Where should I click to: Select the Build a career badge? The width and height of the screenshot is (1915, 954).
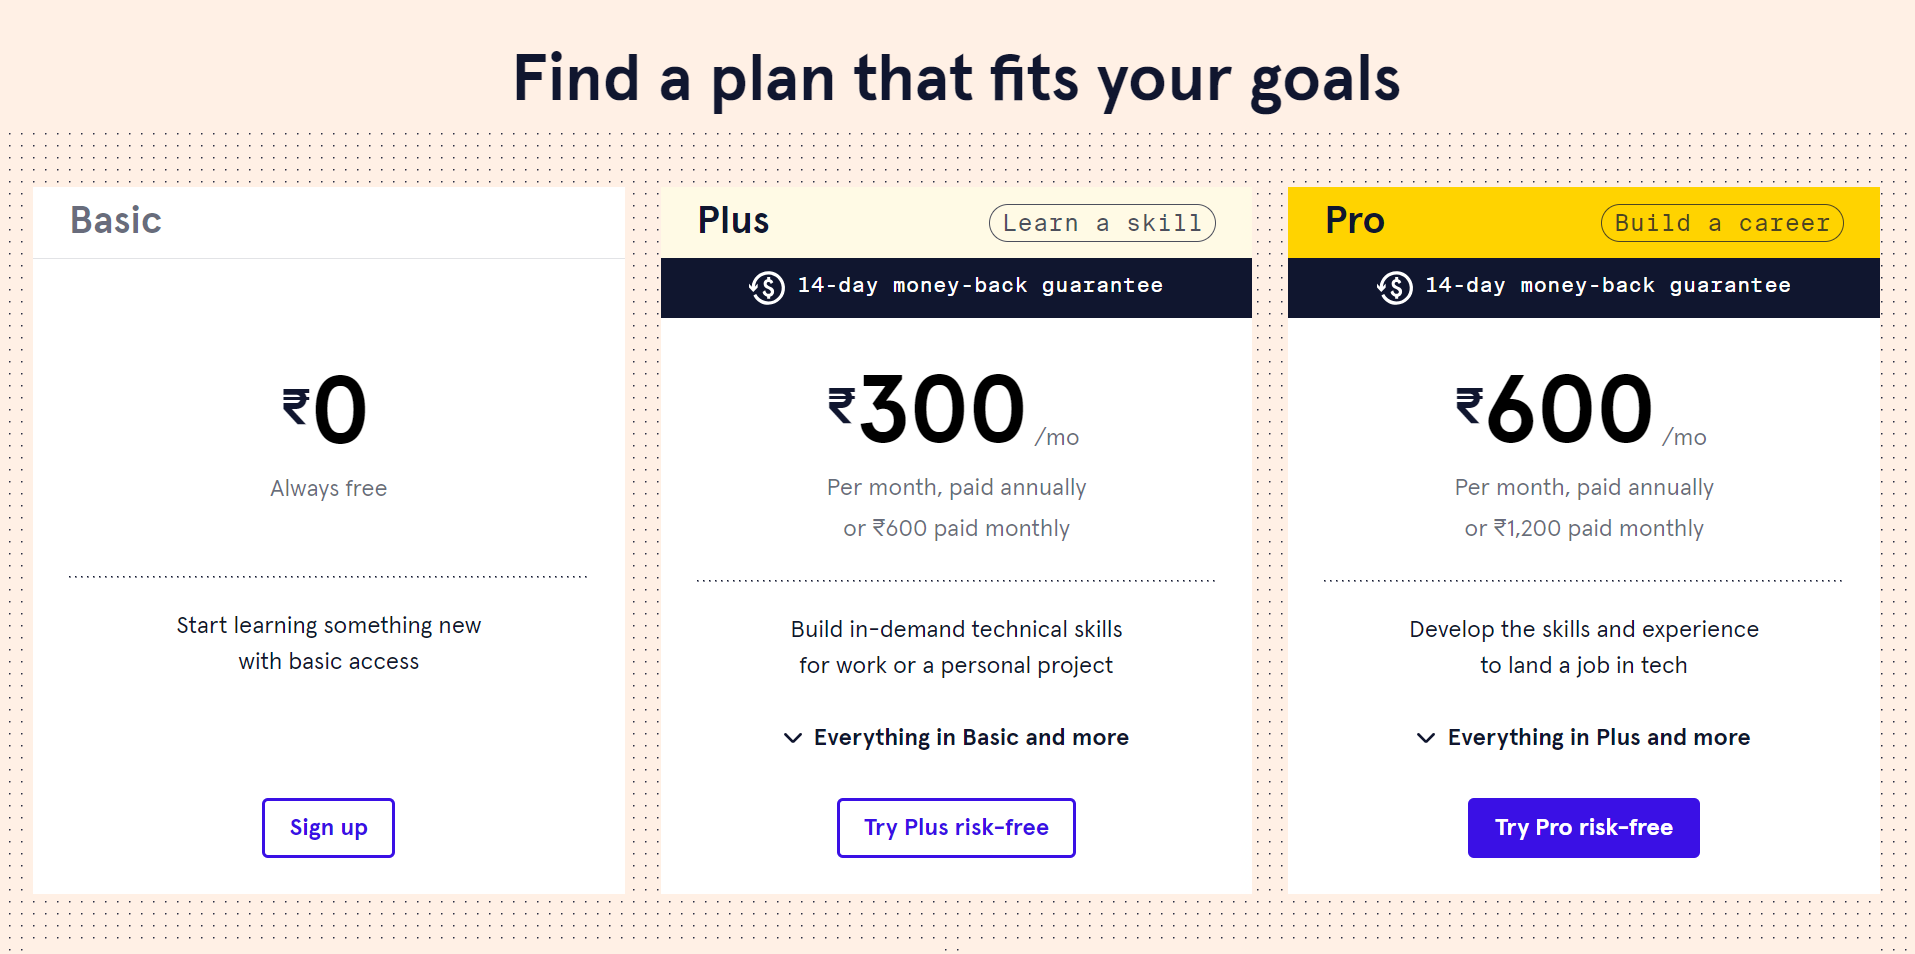[x=1721, y=222]
